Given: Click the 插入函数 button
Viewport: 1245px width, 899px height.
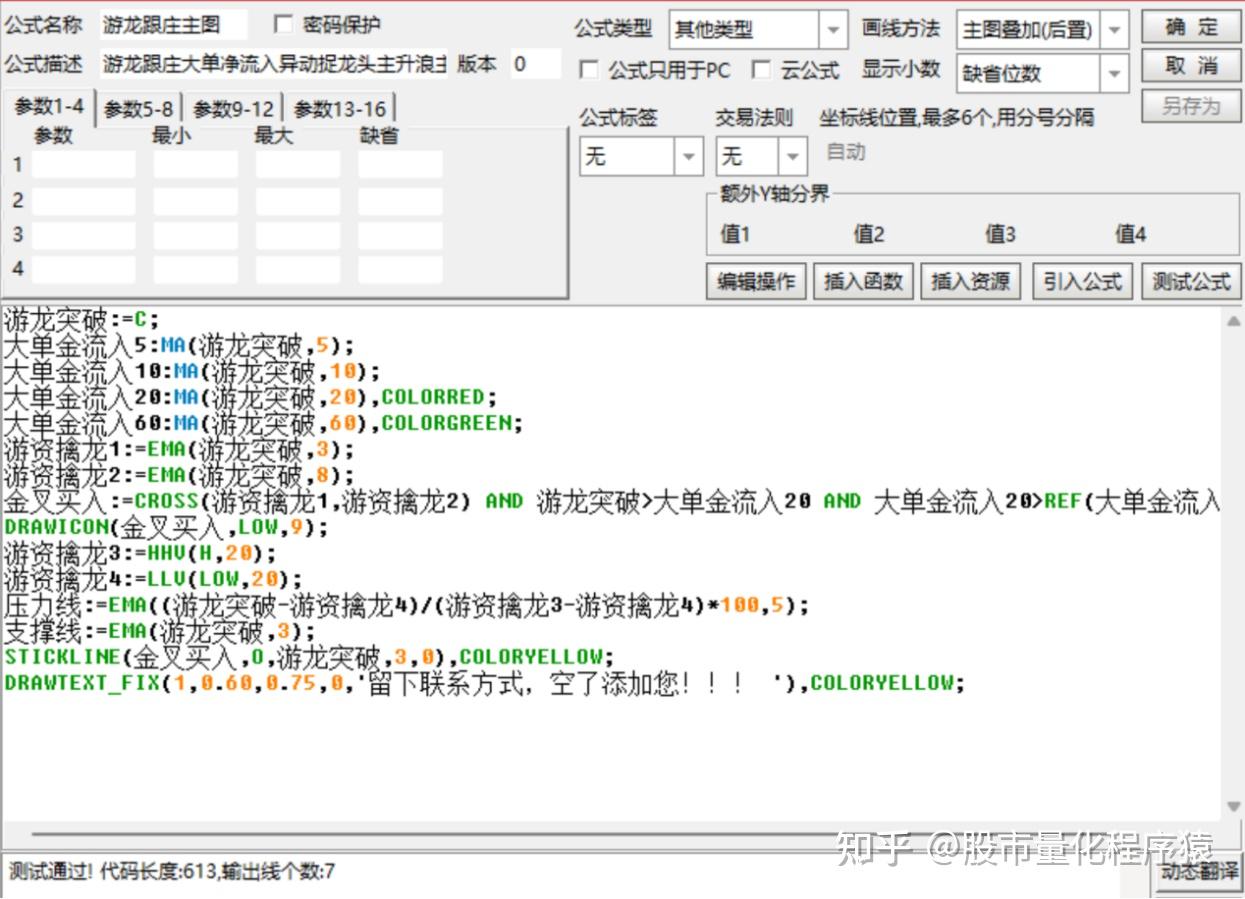Looking at the screenshot, I should (x=863, y=282).
